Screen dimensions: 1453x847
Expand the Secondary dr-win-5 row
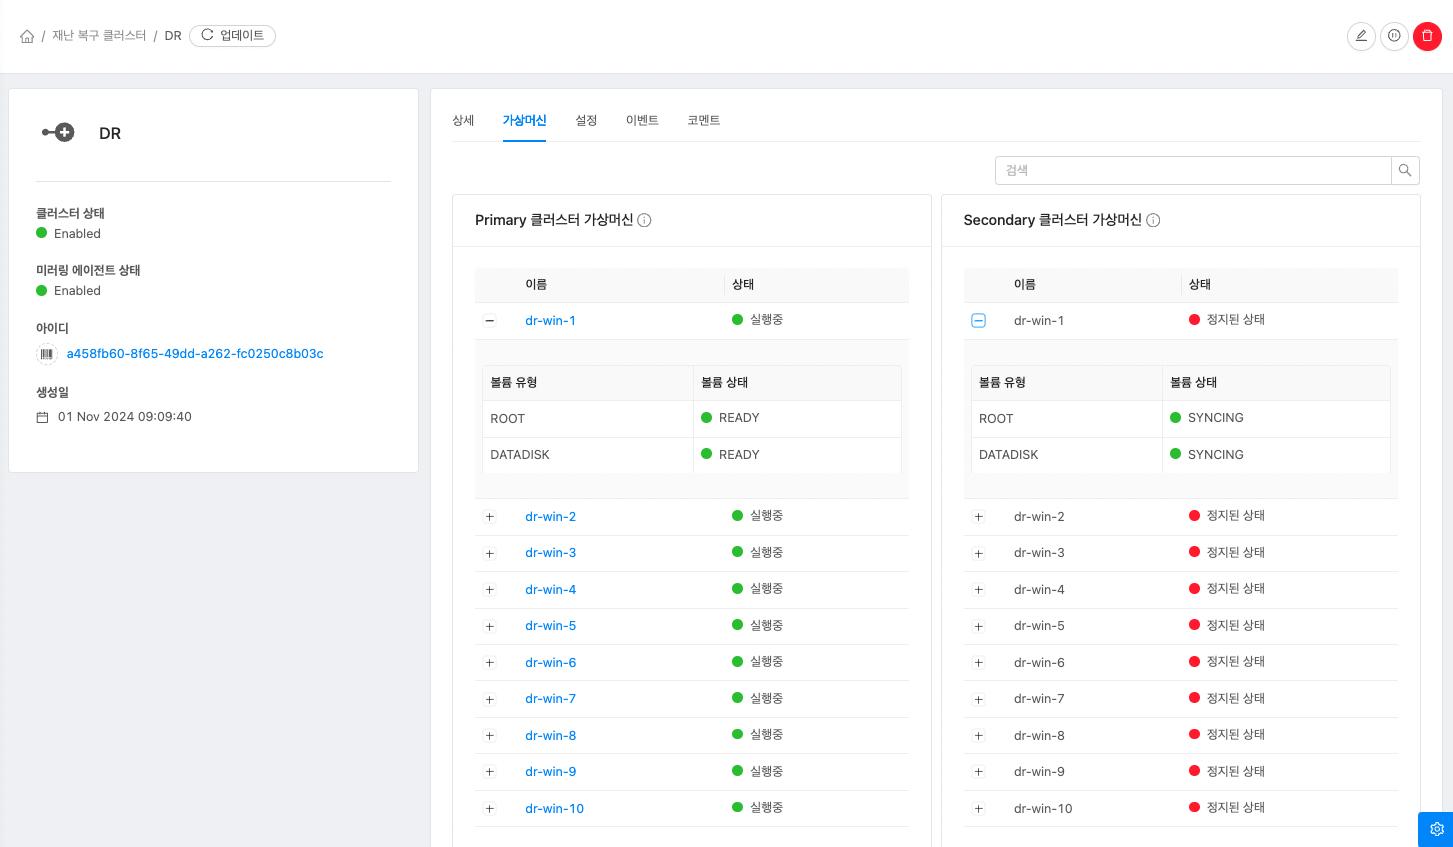(979, 626)
